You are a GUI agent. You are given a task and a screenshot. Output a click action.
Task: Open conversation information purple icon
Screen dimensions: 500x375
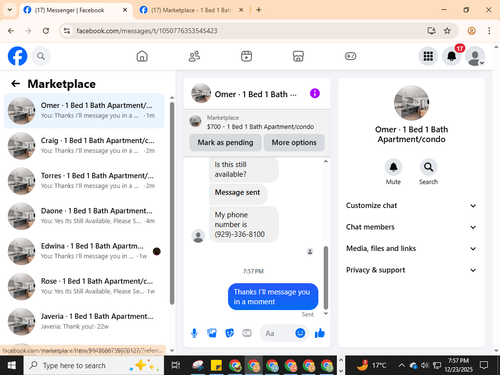pyautogui.click(x=315, y=94)
